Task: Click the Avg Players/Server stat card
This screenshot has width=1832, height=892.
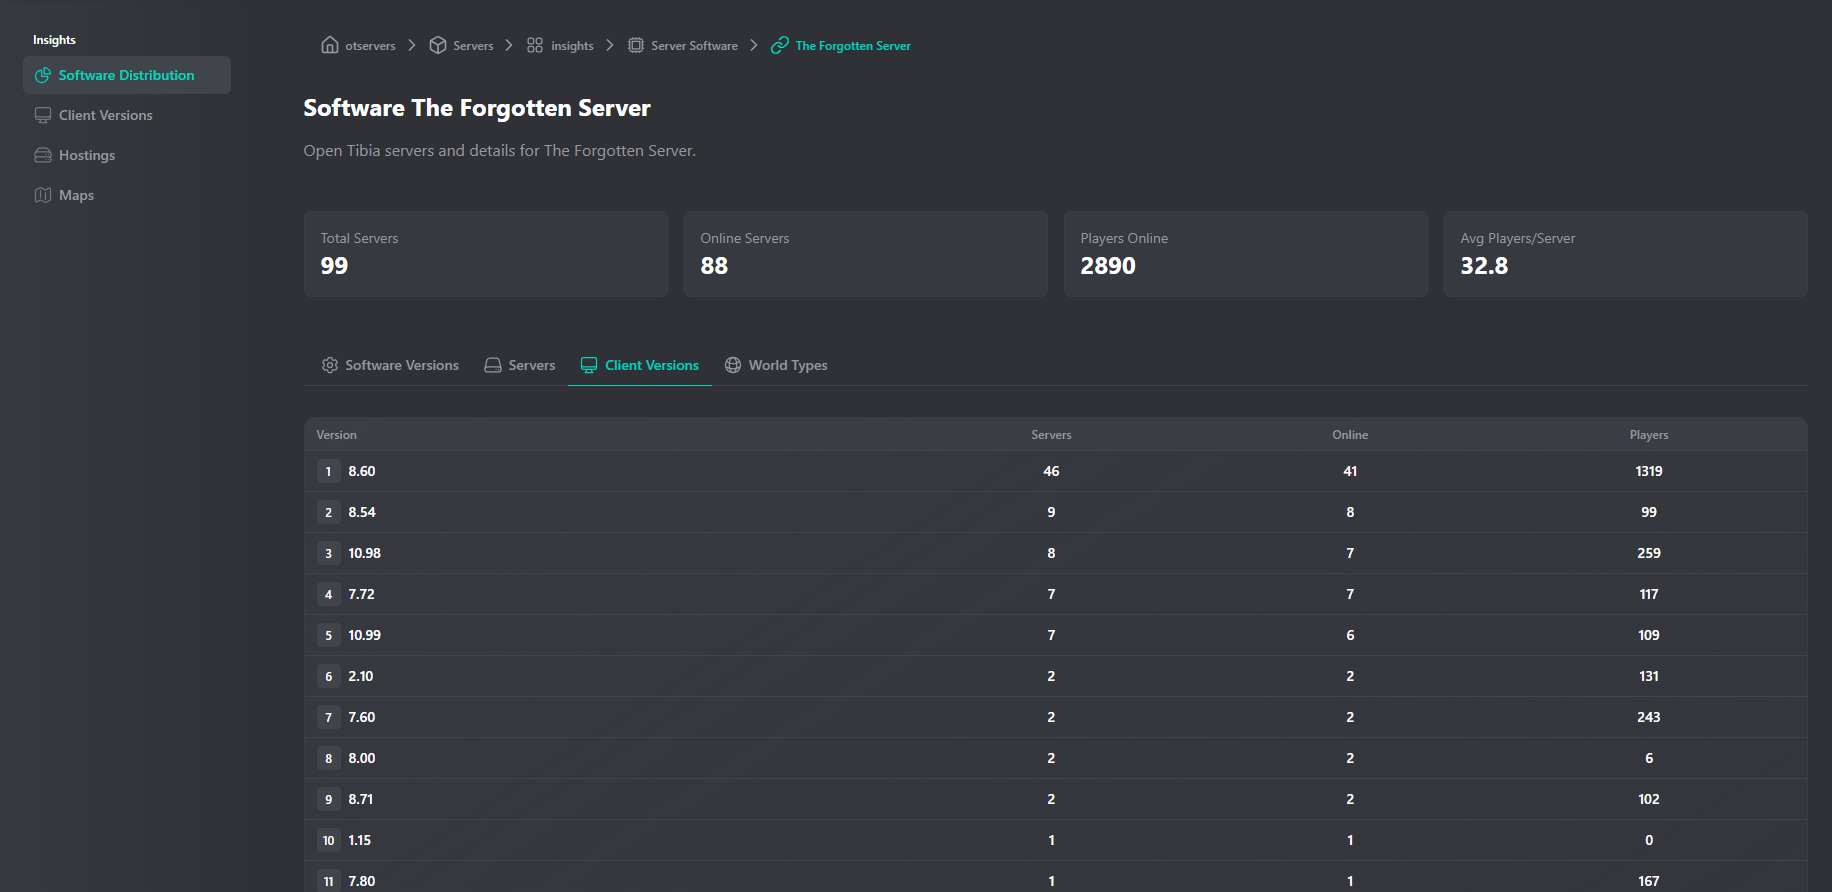Action: pyautogui.click(x=1626, y=254)
